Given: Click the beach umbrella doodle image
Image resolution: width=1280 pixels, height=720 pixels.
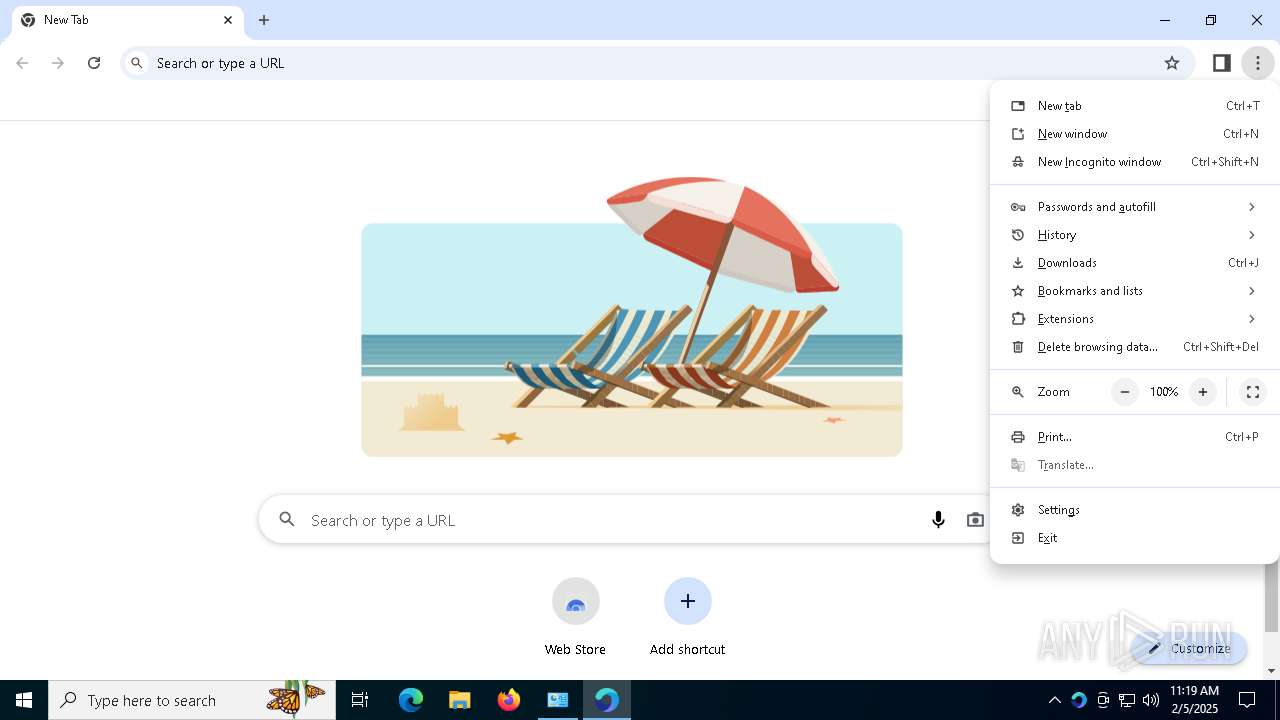Looking at the screenshot, I should point(632,317).
